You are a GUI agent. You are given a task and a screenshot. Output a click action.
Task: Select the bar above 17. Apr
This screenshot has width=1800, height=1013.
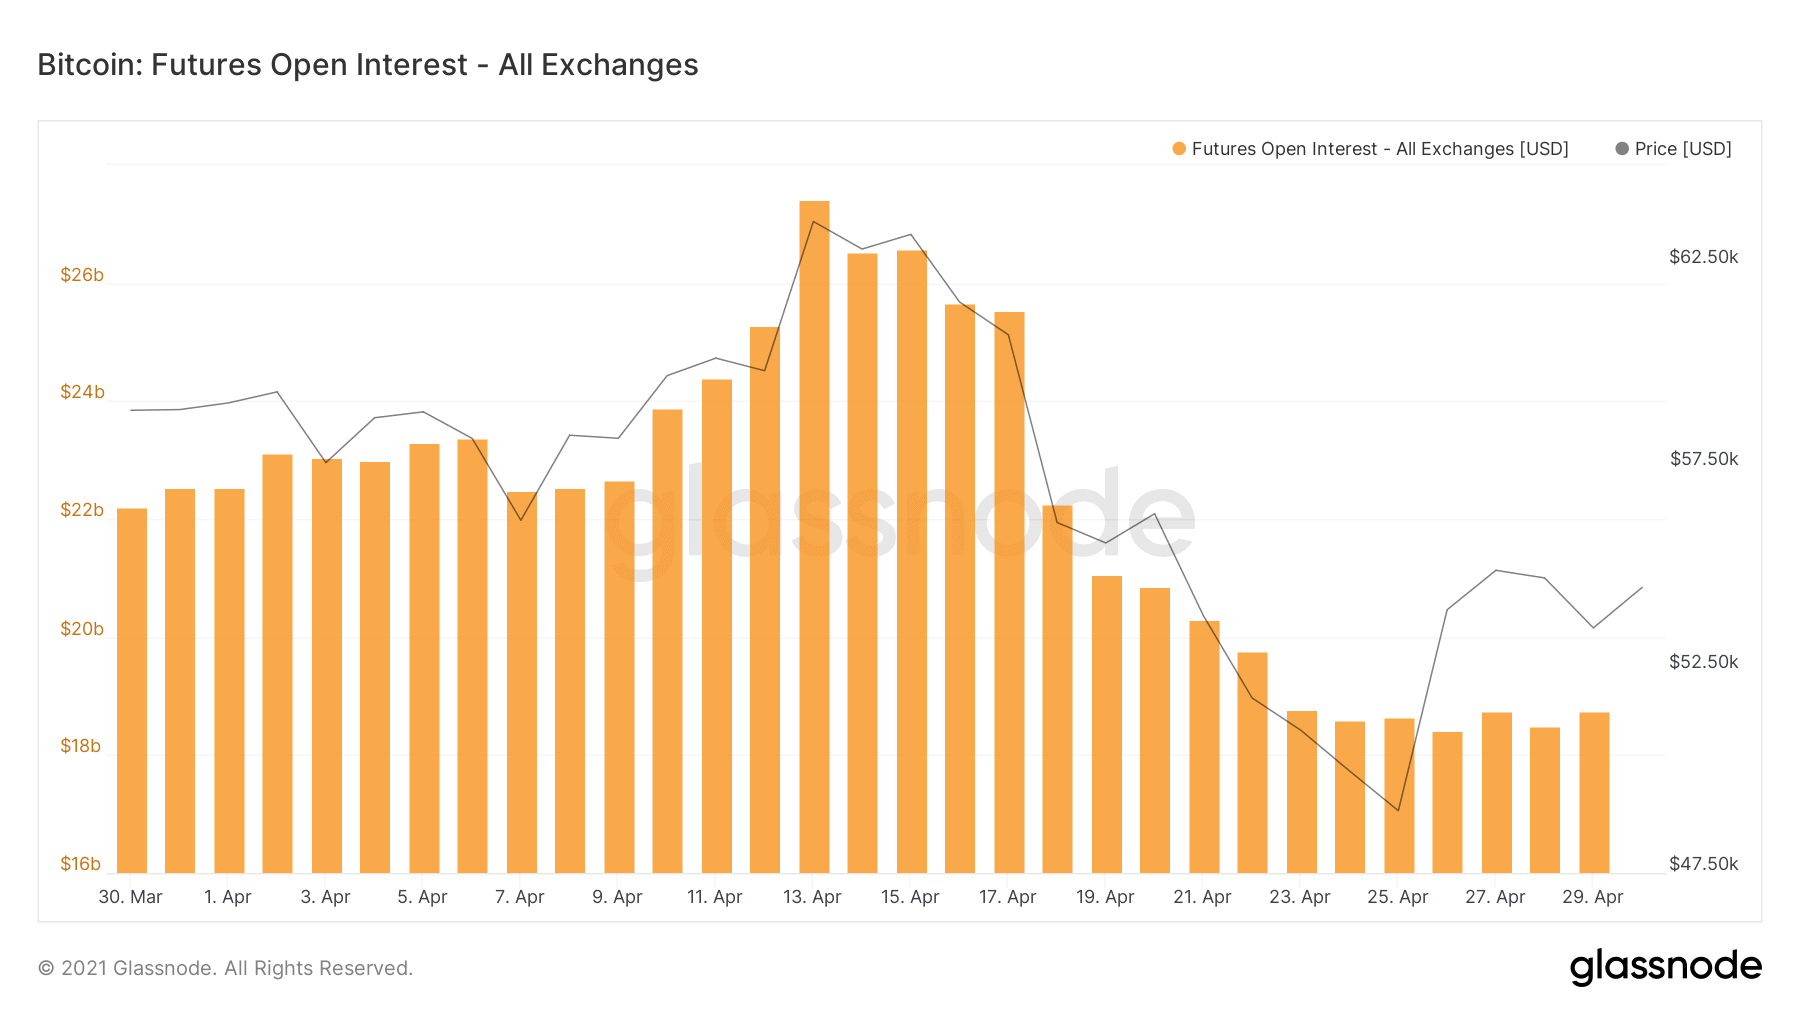[x=1009, y=592]
